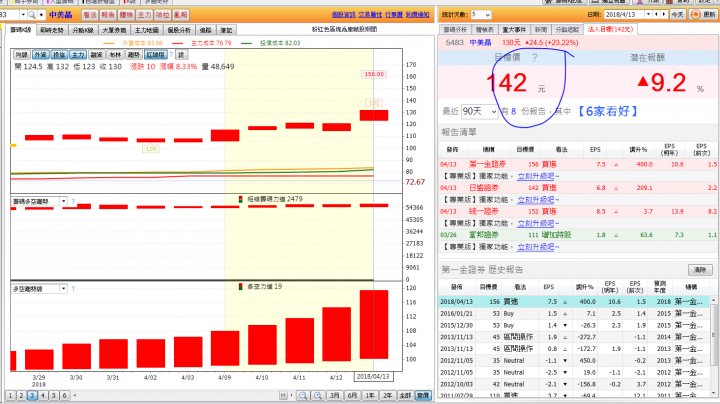Image resolution: width=720 pixels, height=404 pixels.
Task: Click the previous date arrow
Action: (x=656, y=15)
